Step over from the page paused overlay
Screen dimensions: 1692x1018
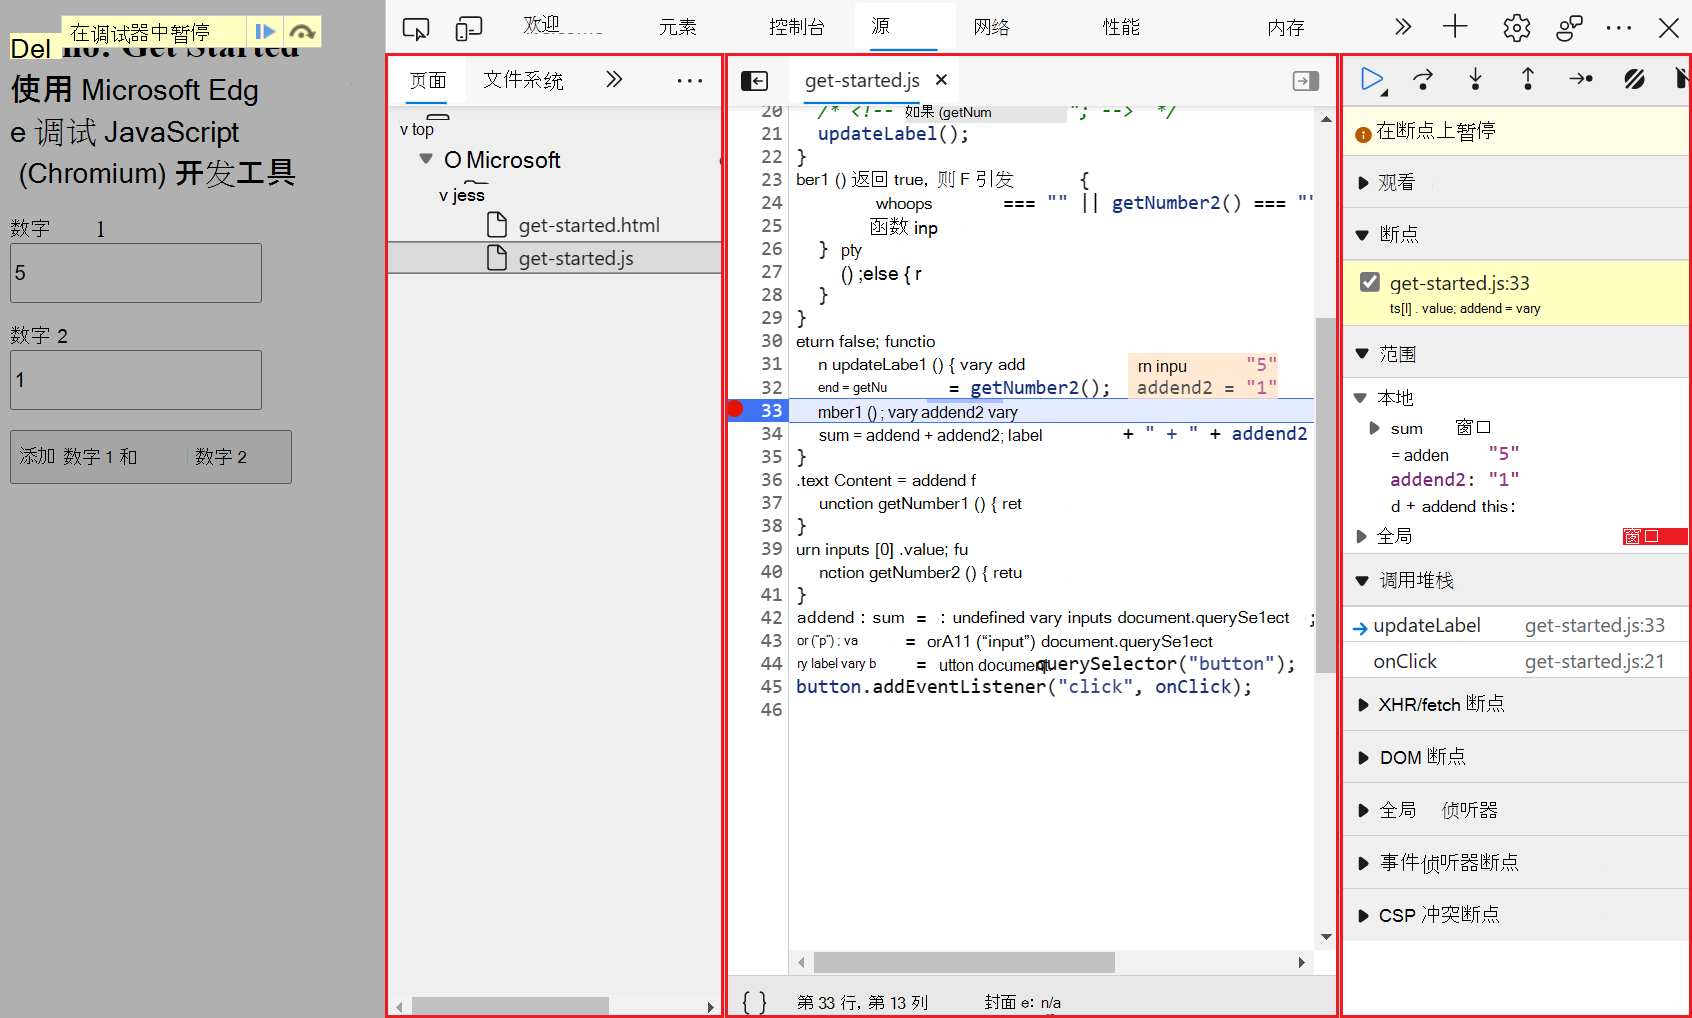[302, 32]
